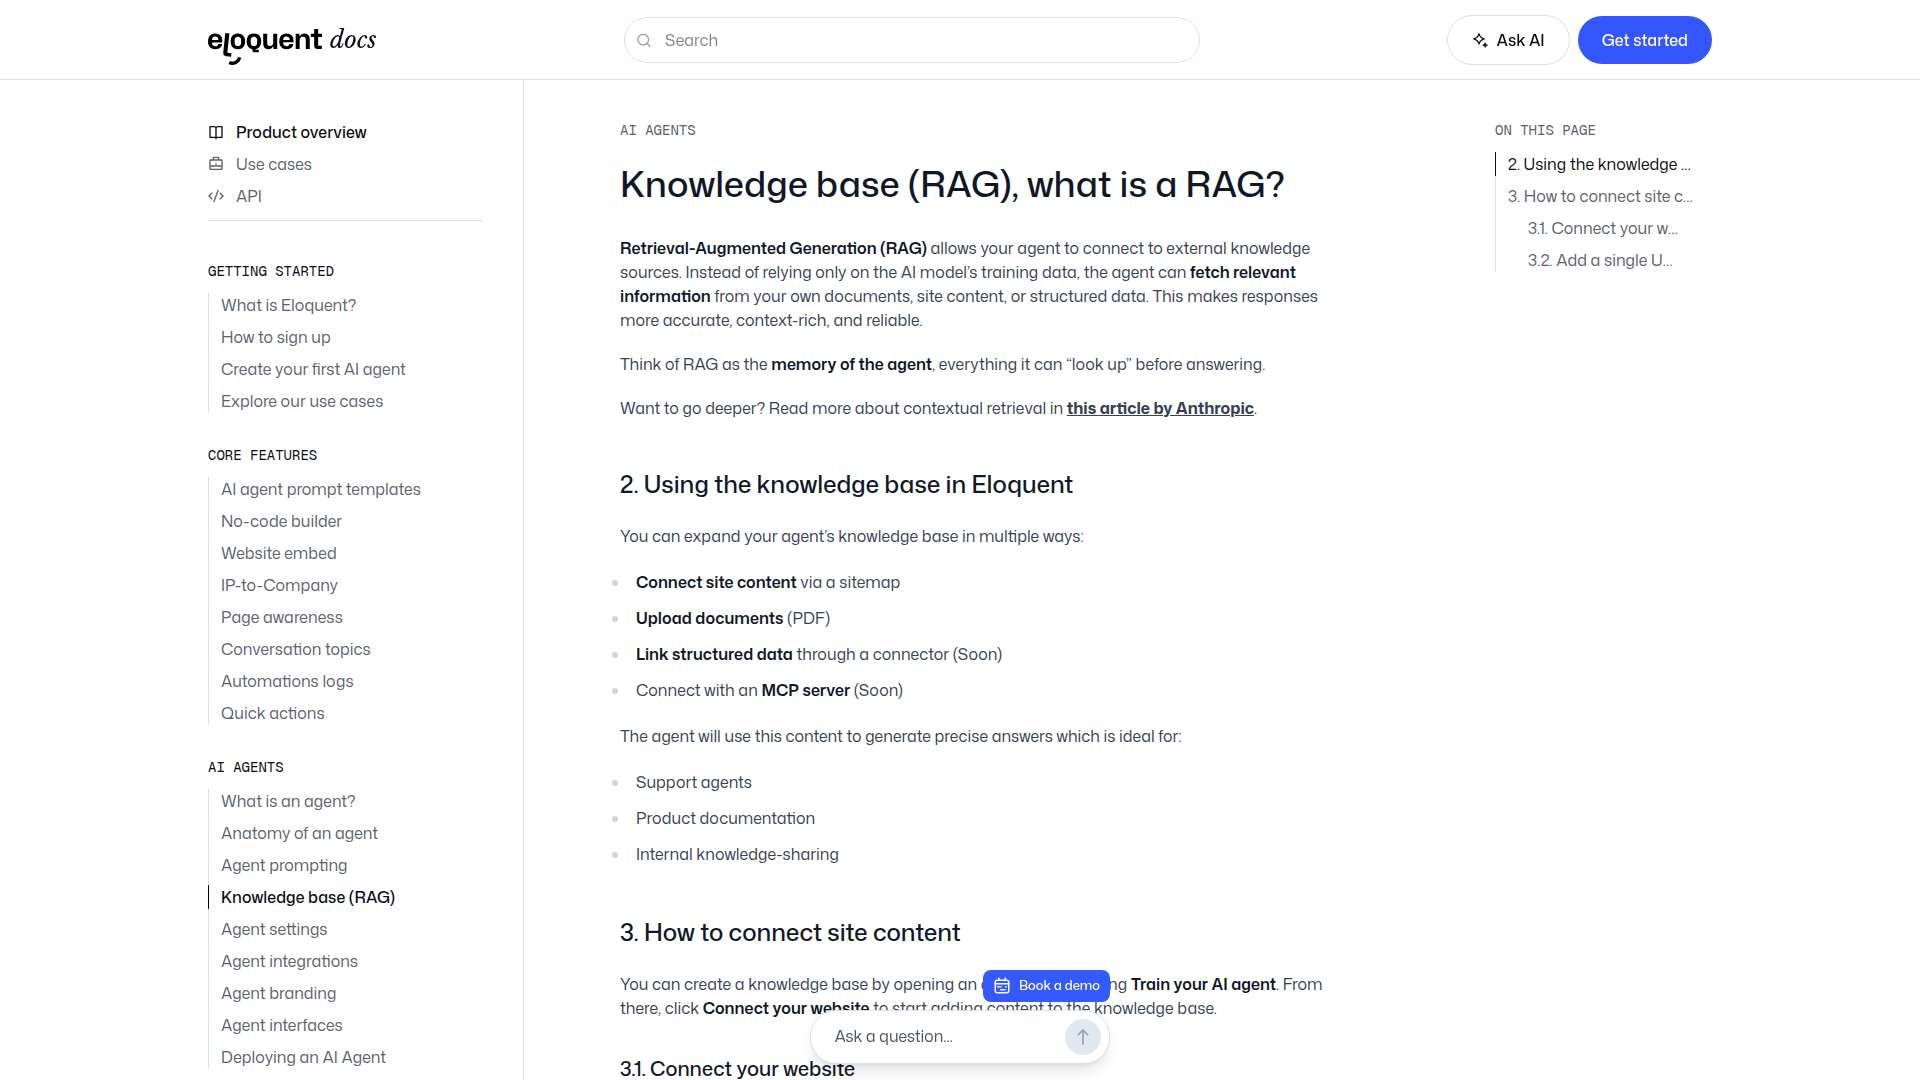This screenshot has width=1920, height=1080.
Task: Jump to '2. Using the knowledge...' section
Action: 1599,164
